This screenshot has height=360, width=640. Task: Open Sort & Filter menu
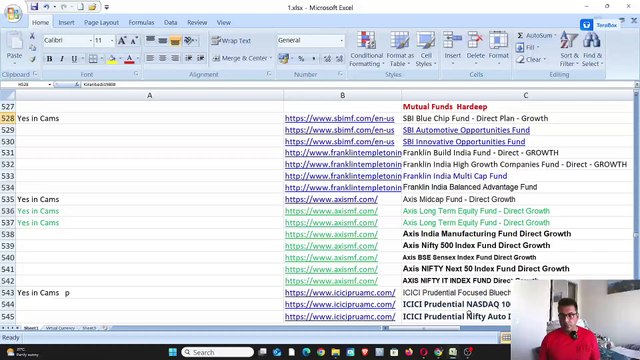[569, 49]
